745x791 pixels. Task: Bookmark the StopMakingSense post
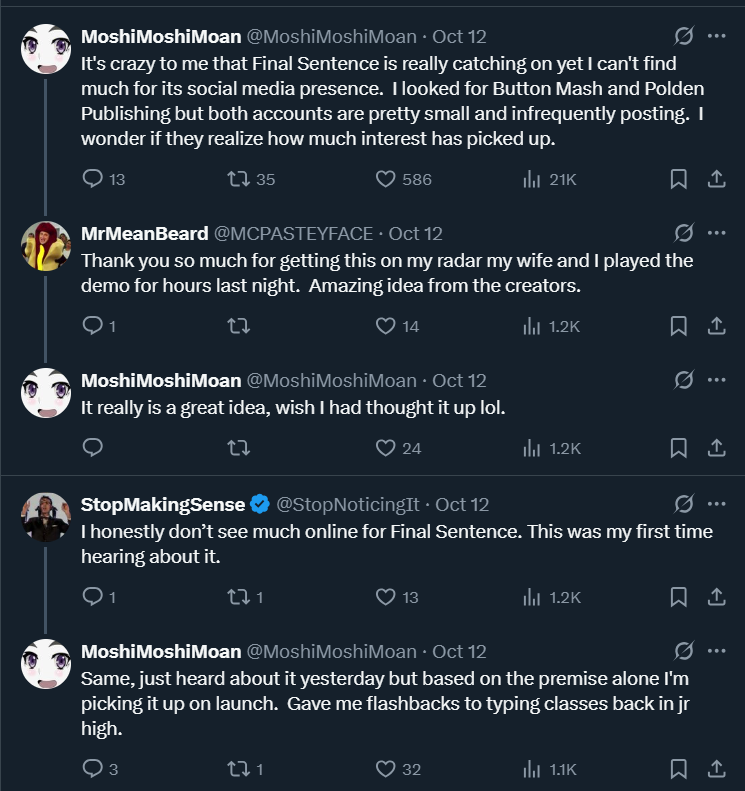click(678, 597)
